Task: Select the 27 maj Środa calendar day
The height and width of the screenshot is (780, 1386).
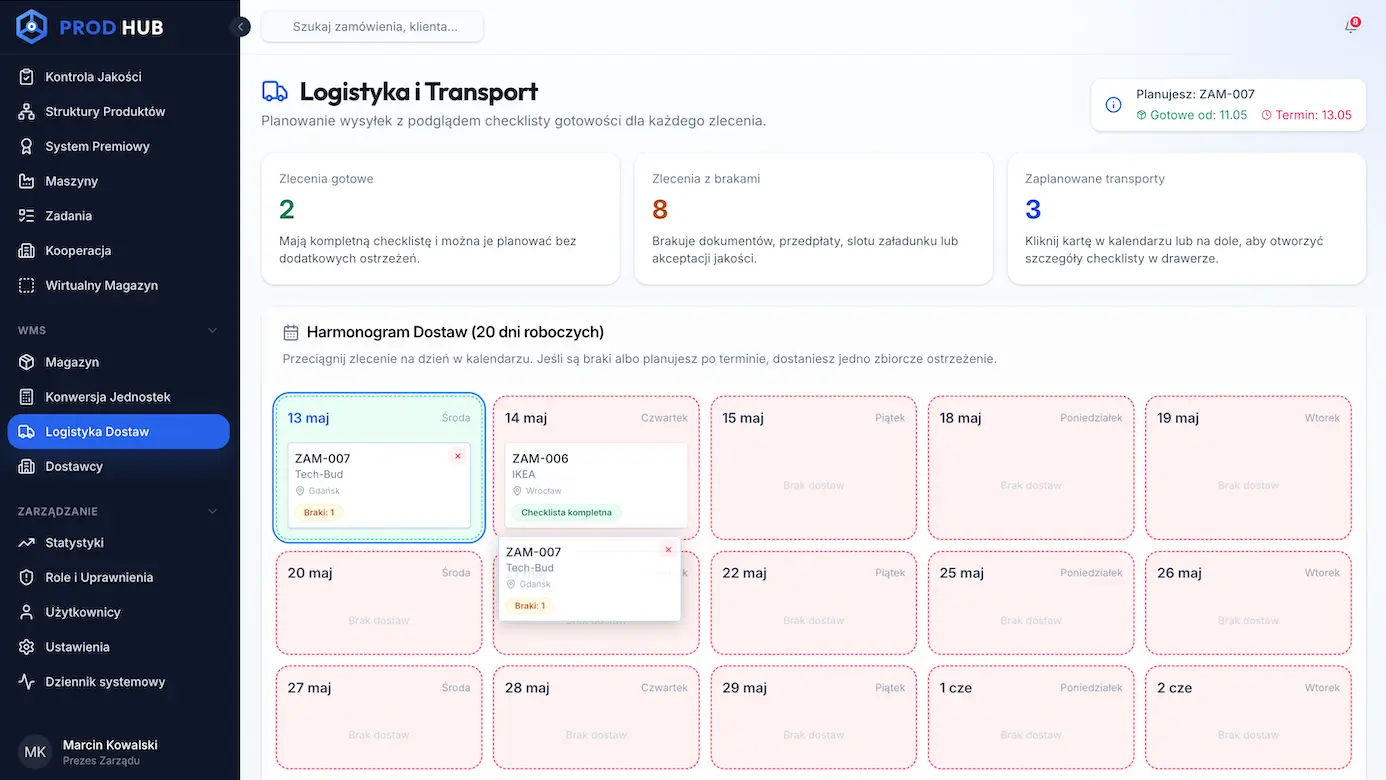Action: click(379, 717)
